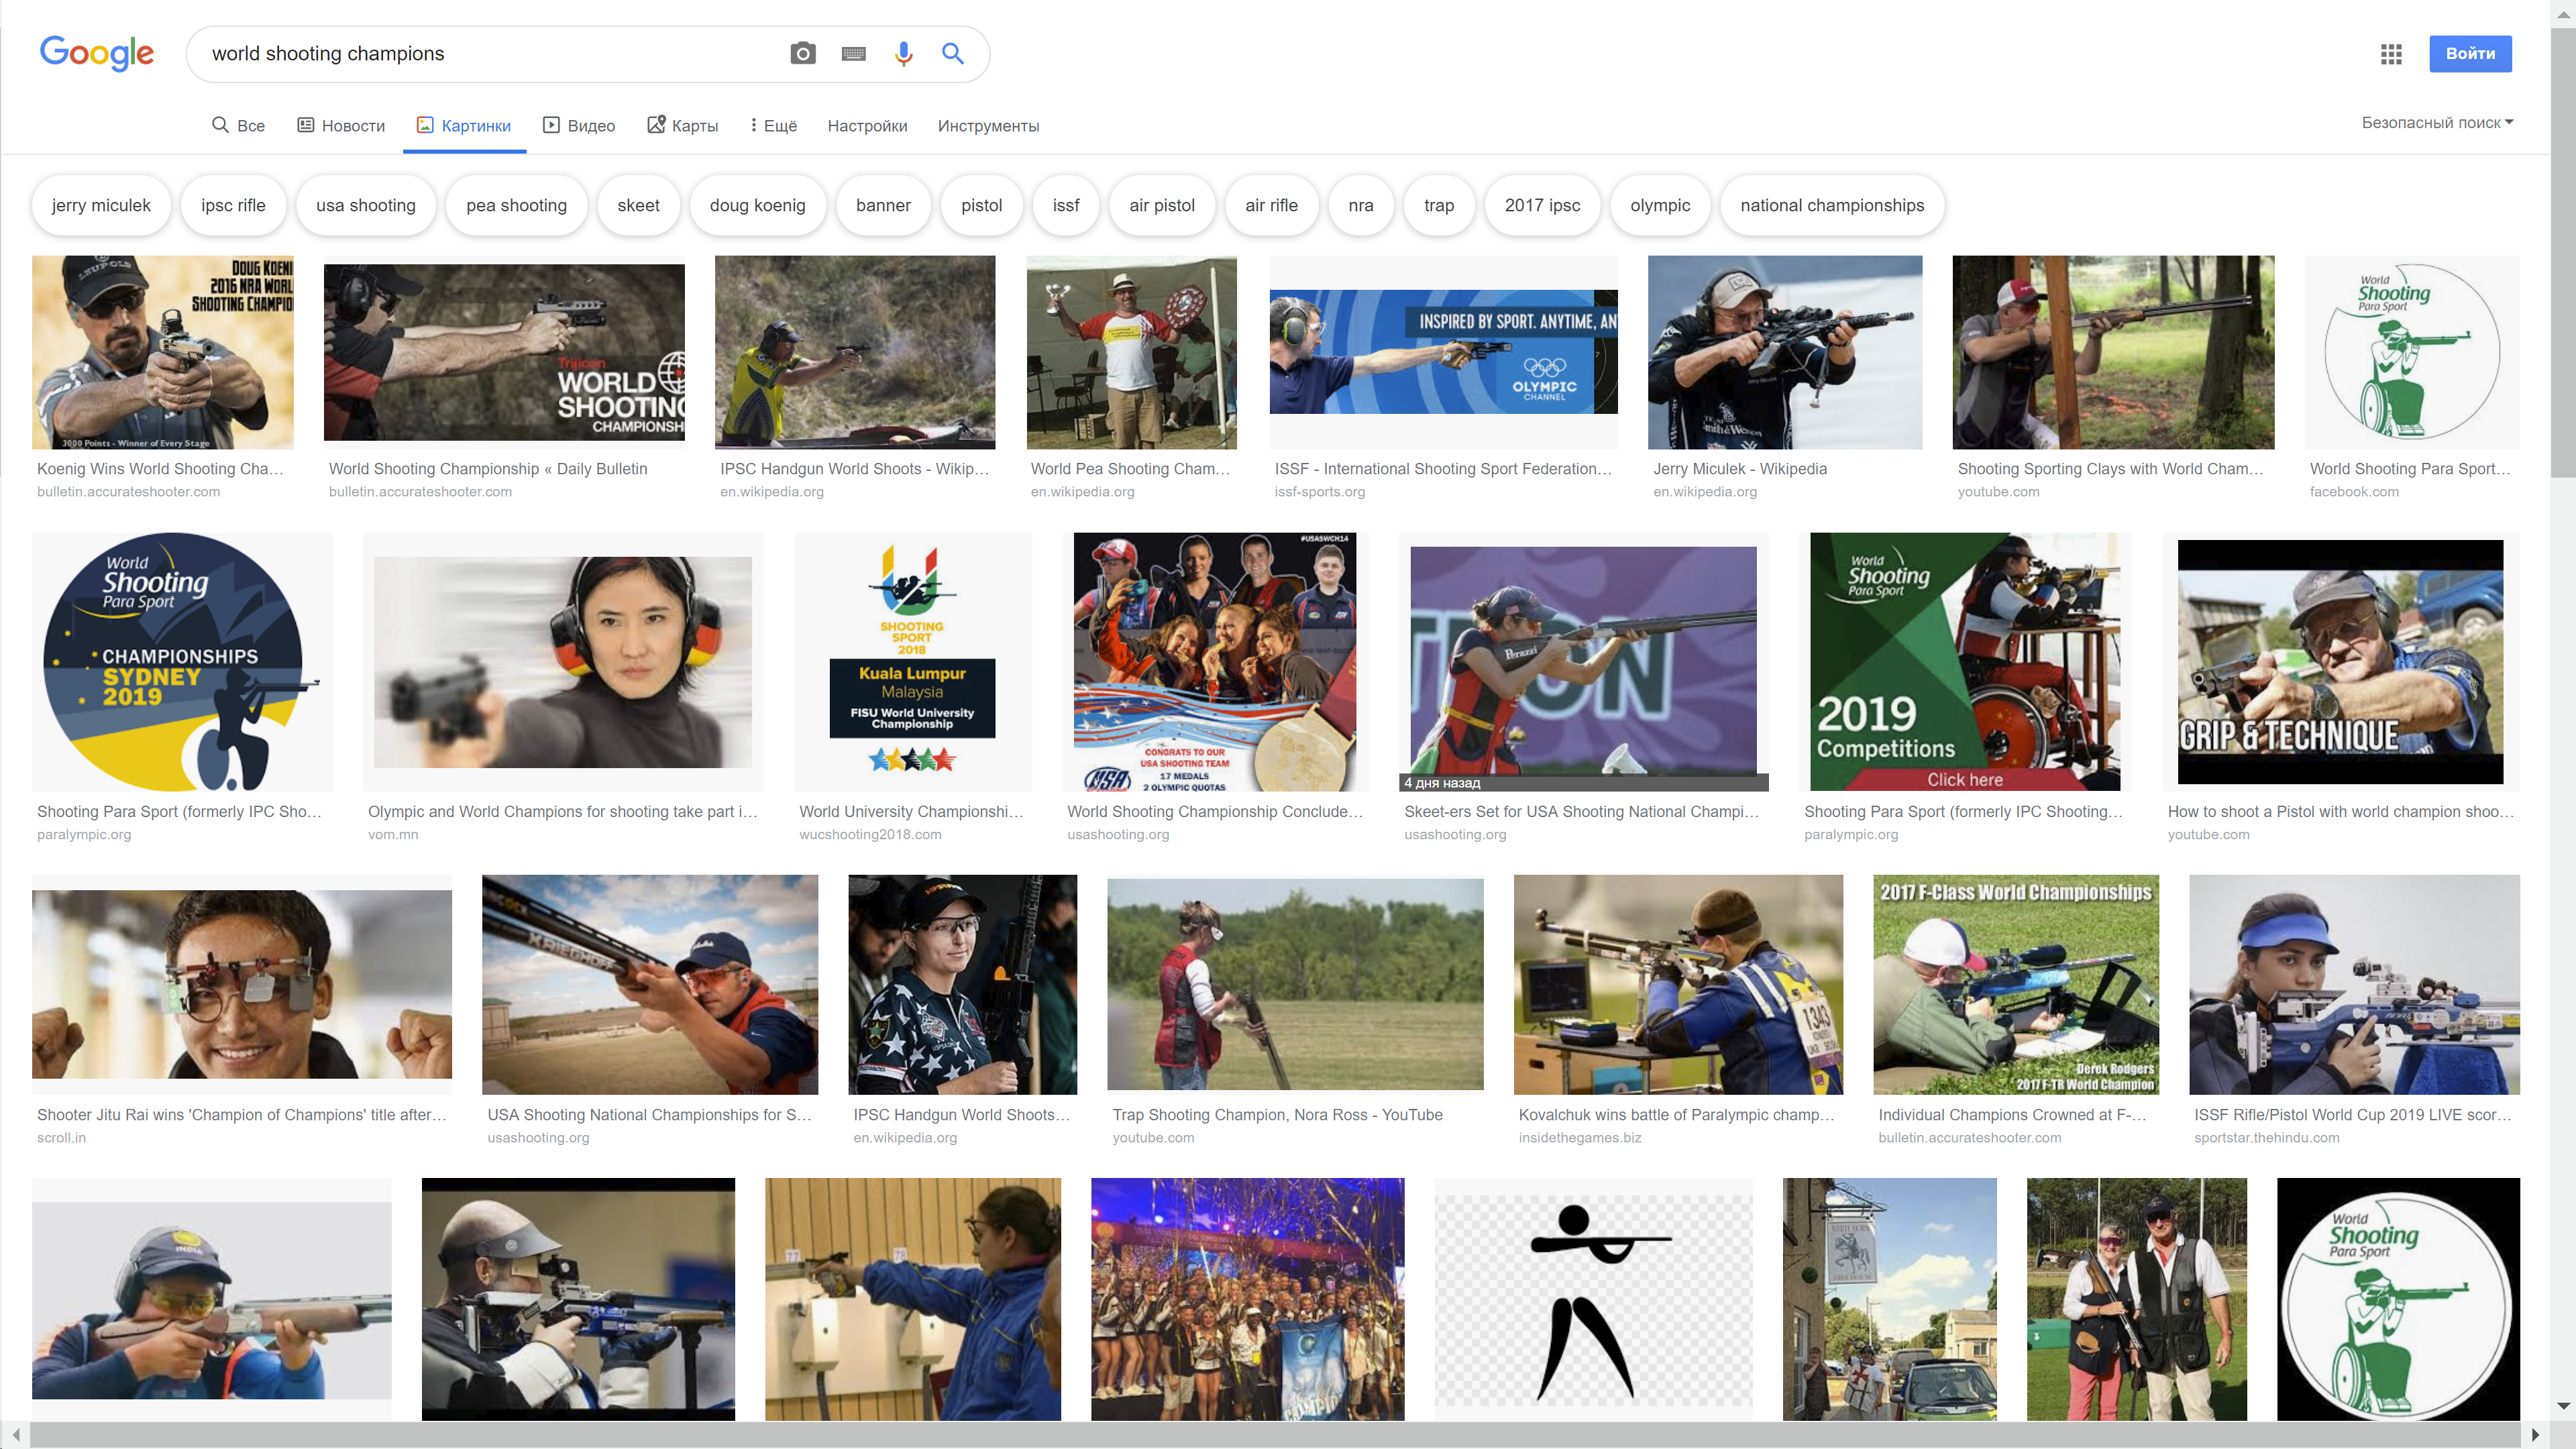This screenshot has height=1449, width=2576.
Task: Click the microphone voice search icon
Action: click(x=903, y=54)
